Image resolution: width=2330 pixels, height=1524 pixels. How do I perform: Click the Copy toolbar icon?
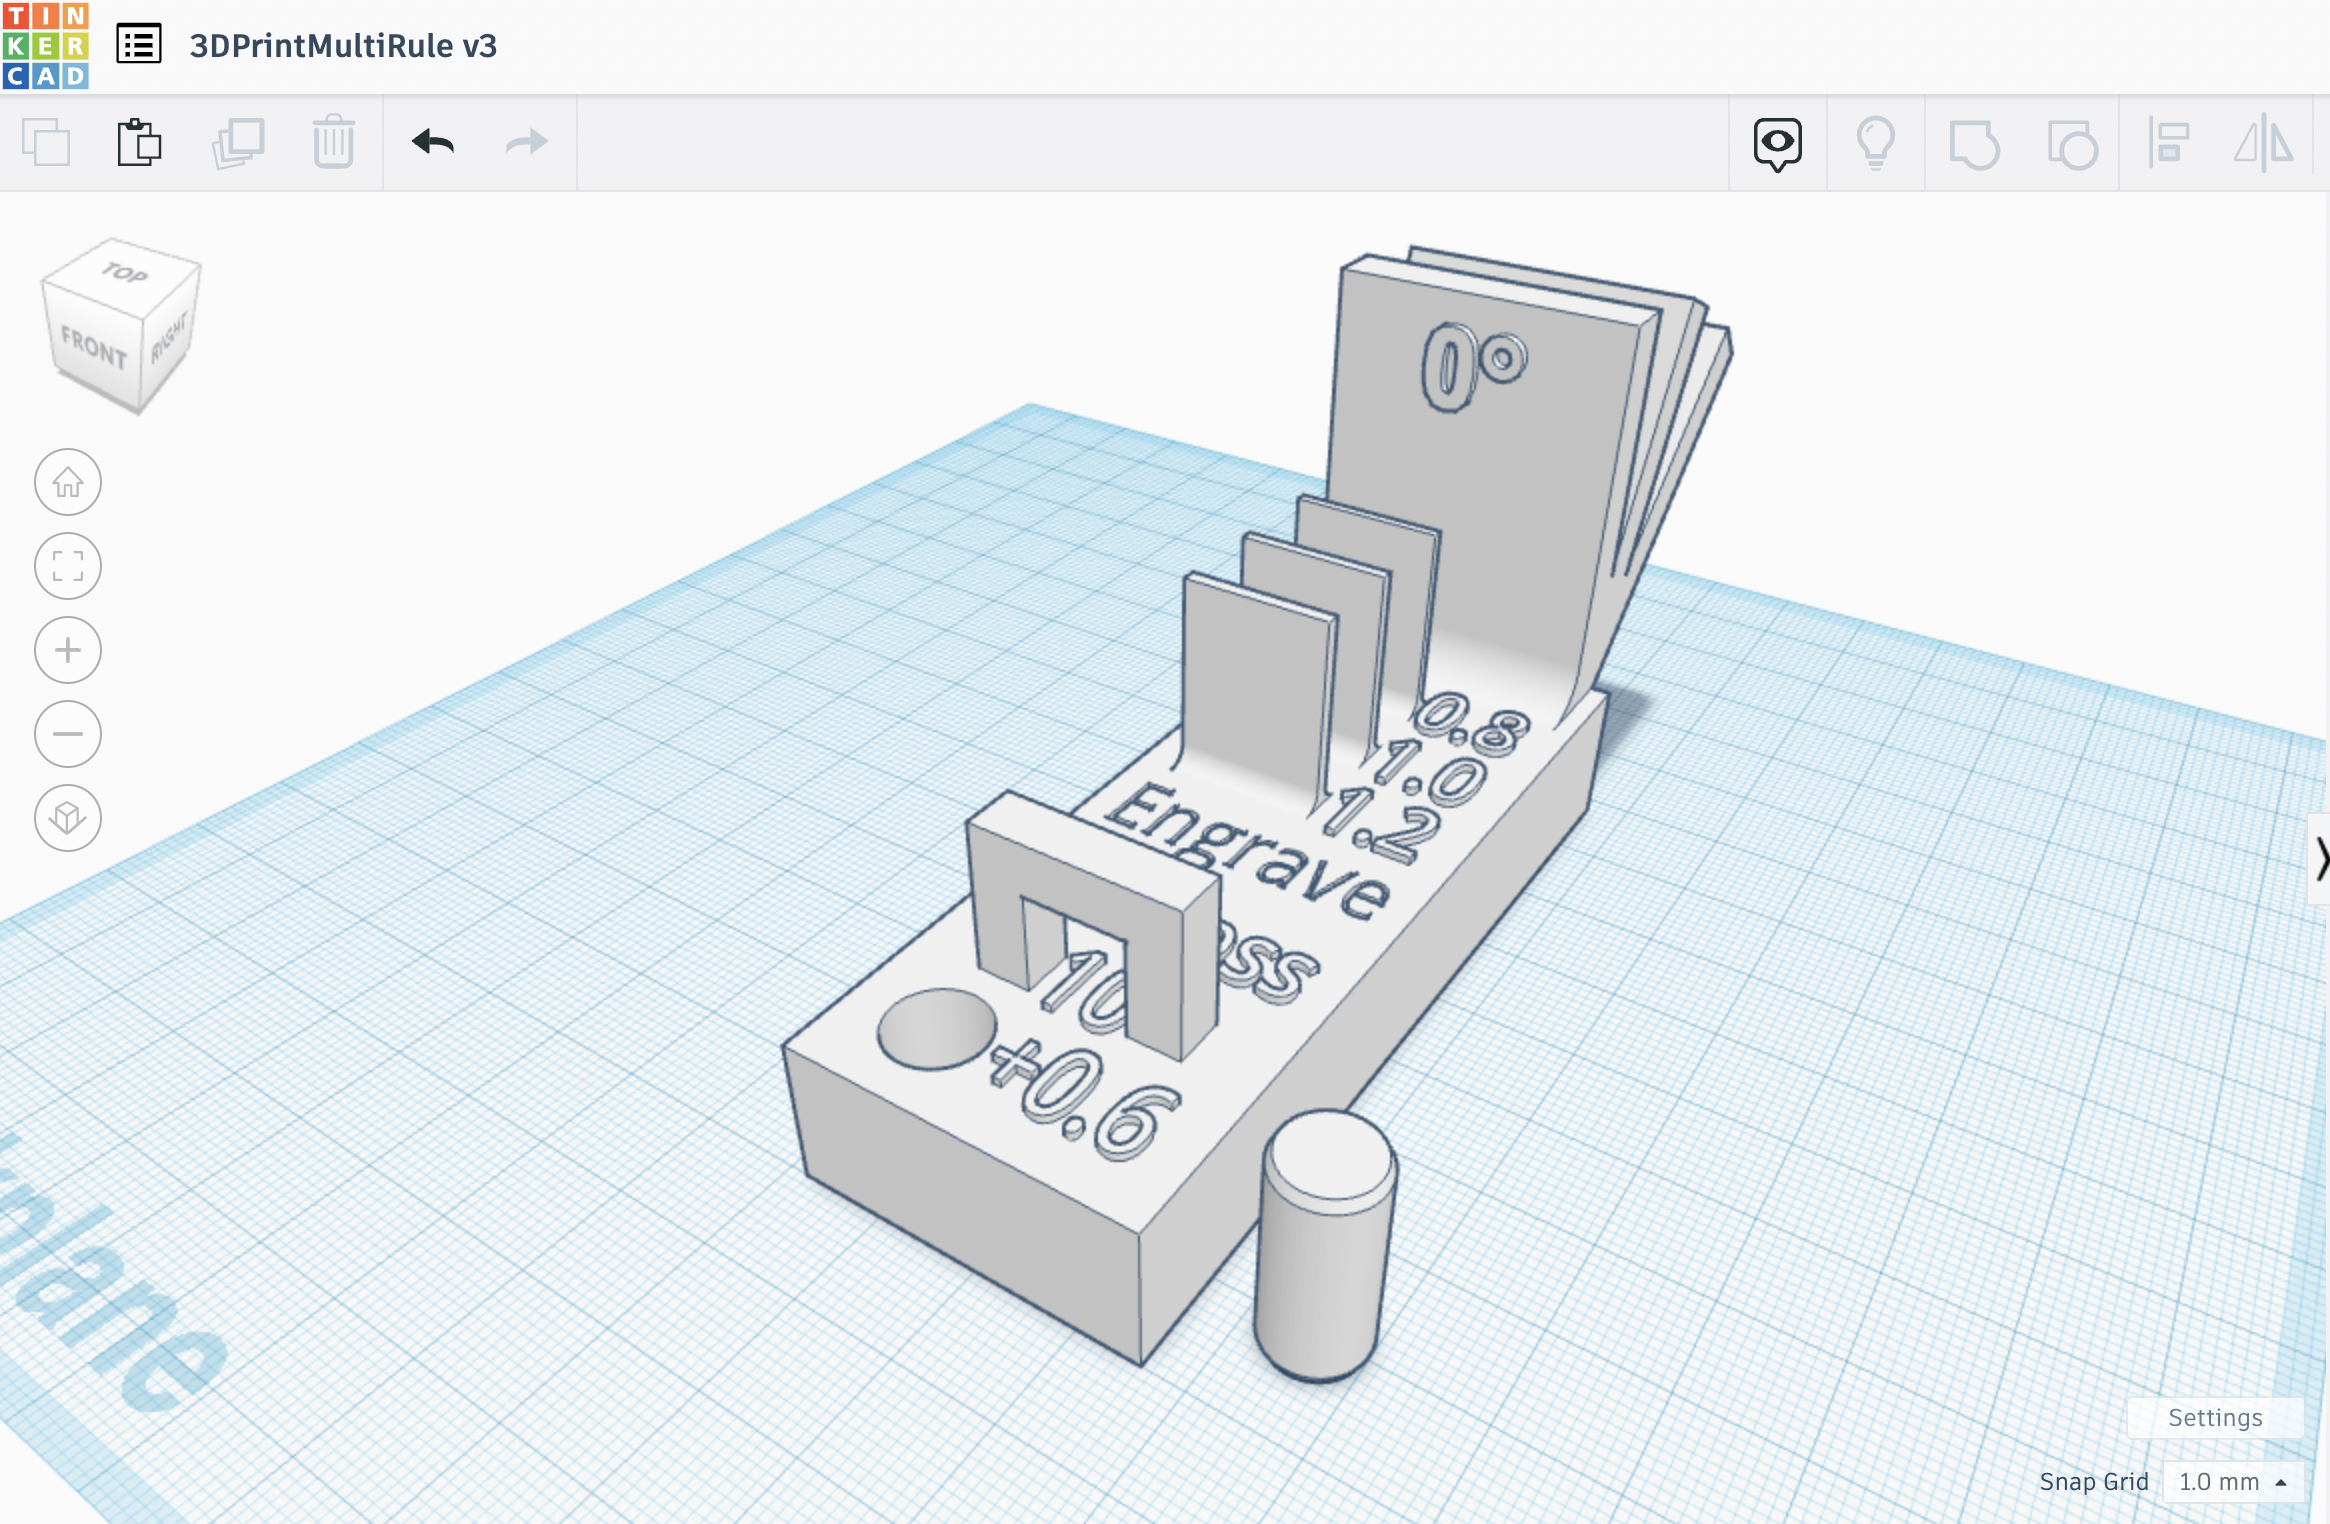[x=46, y=142]
